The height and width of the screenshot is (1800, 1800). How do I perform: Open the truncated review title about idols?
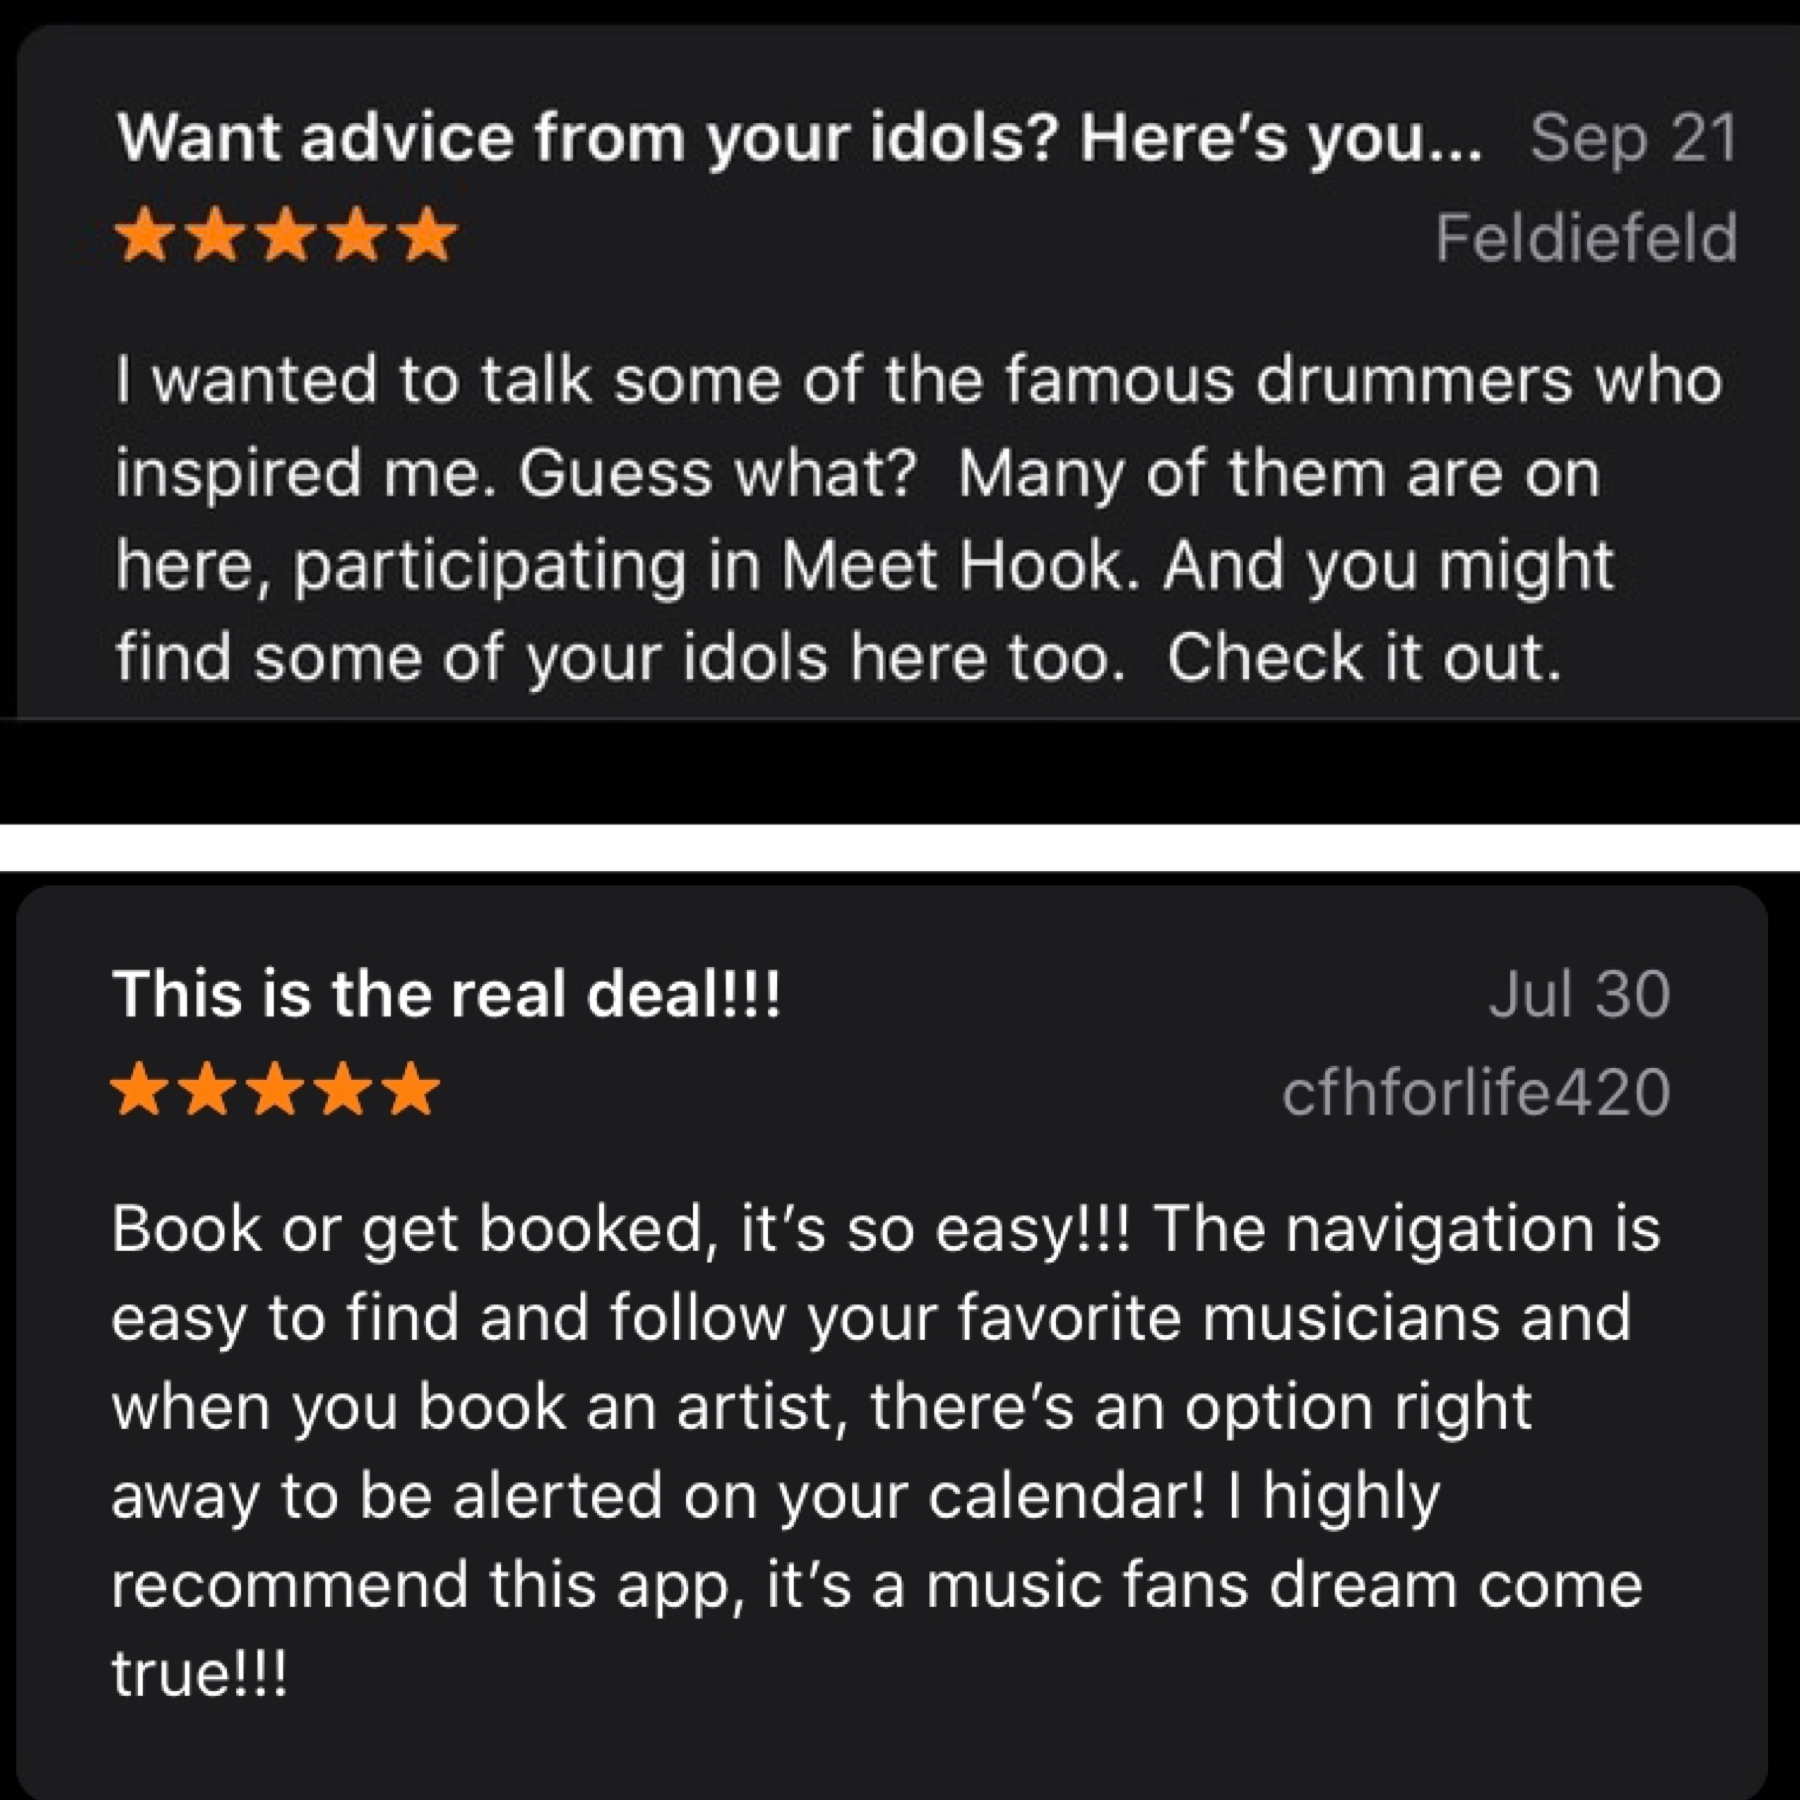click(800, 138)
